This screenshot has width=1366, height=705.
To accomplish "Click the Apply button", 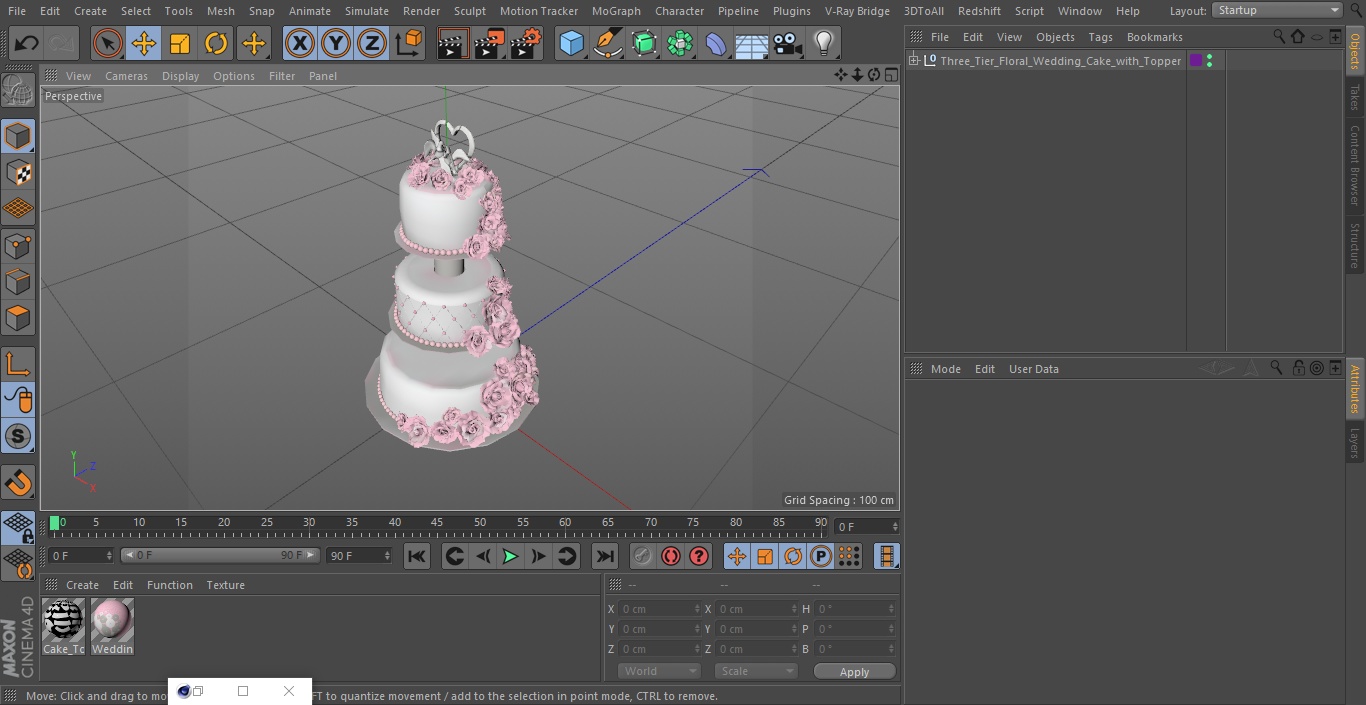I will [854, 672].
